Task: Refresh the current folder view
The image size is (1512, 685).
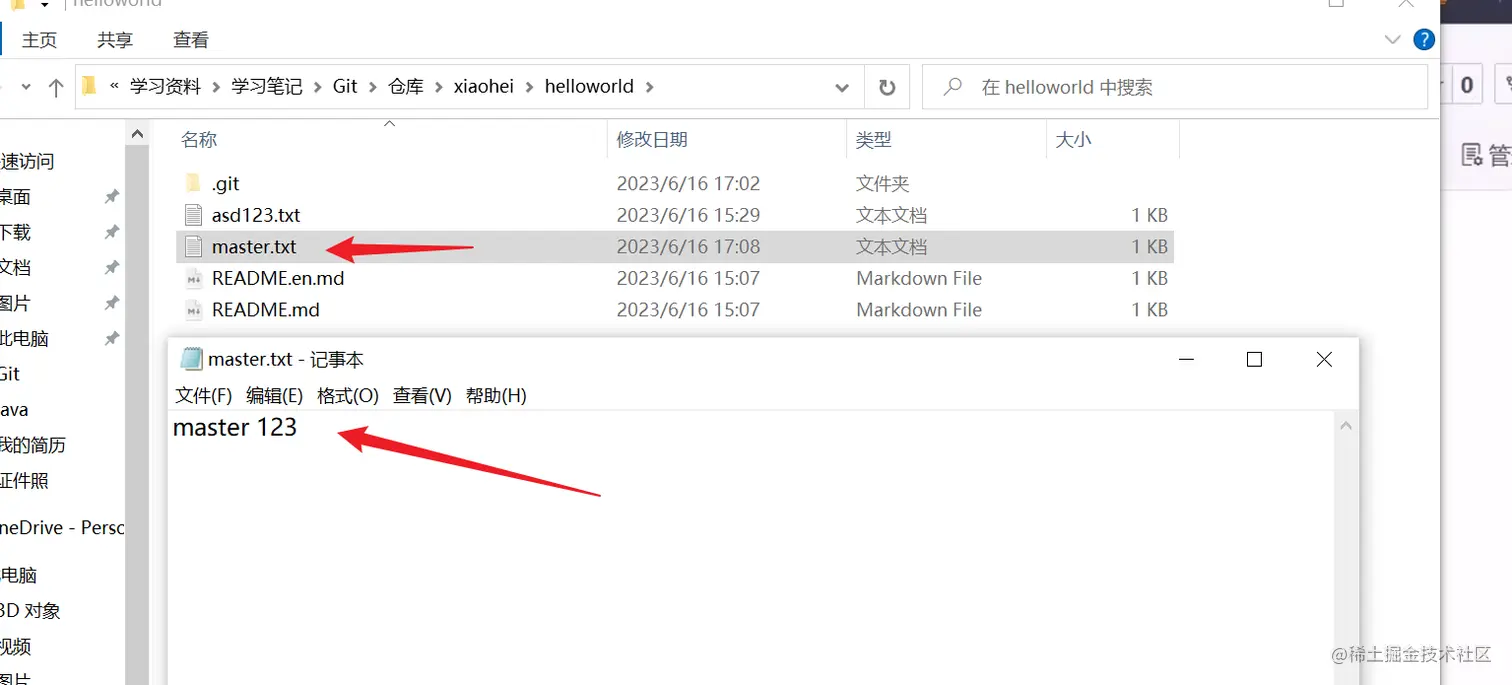Action: click(887, 88)
